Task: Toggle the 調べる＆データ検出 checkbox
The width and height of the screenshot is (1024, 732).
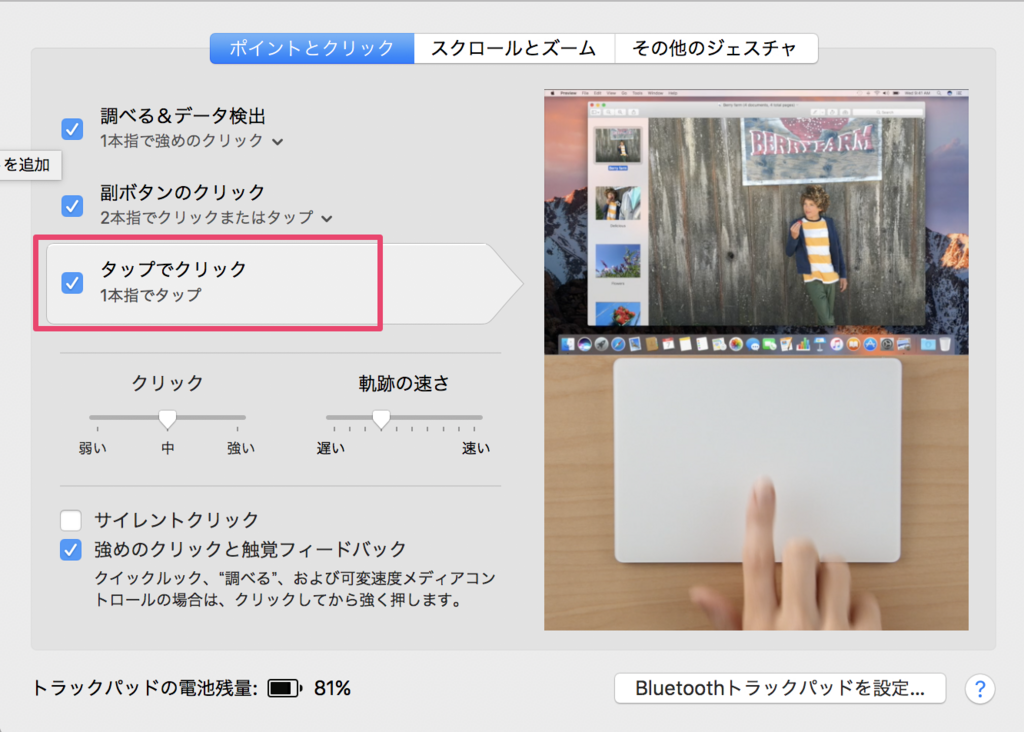Action: click(72, 129)
